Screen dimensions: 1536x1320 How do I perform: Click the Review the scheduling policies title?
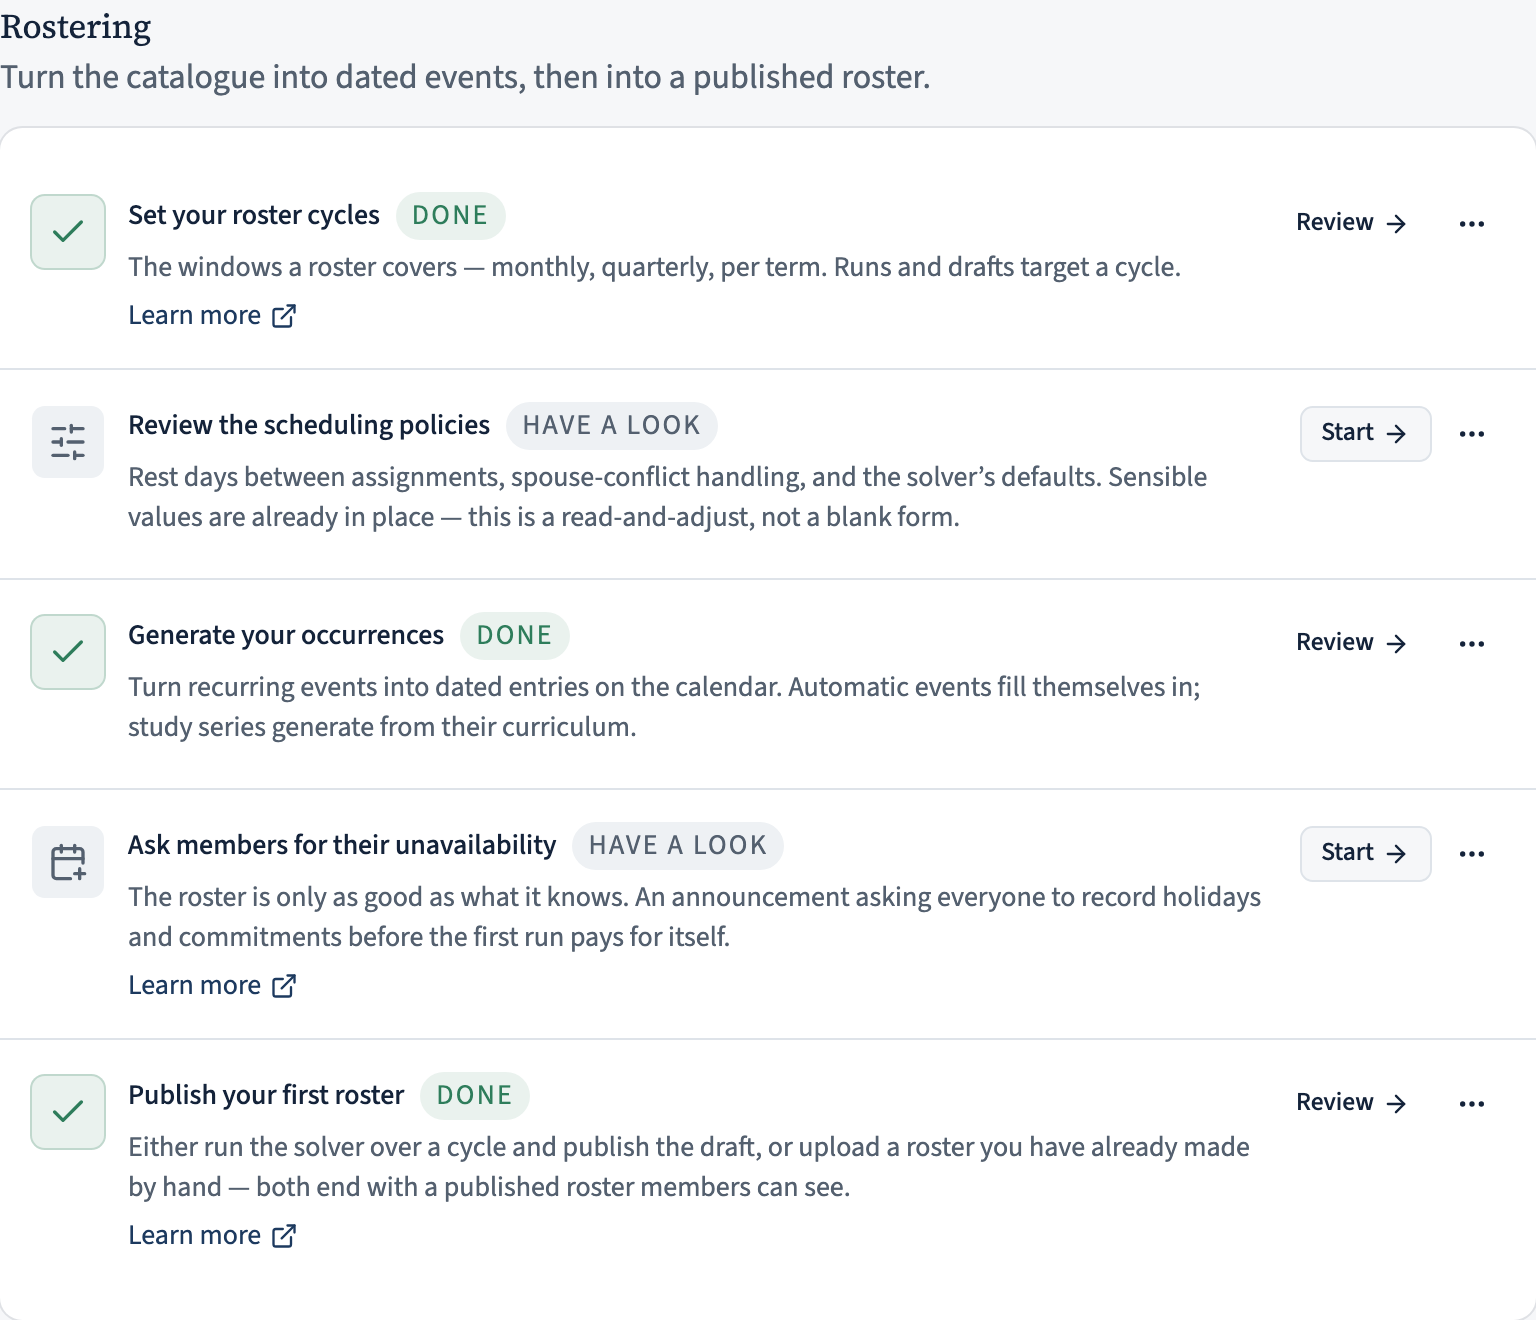coord(309,425)
